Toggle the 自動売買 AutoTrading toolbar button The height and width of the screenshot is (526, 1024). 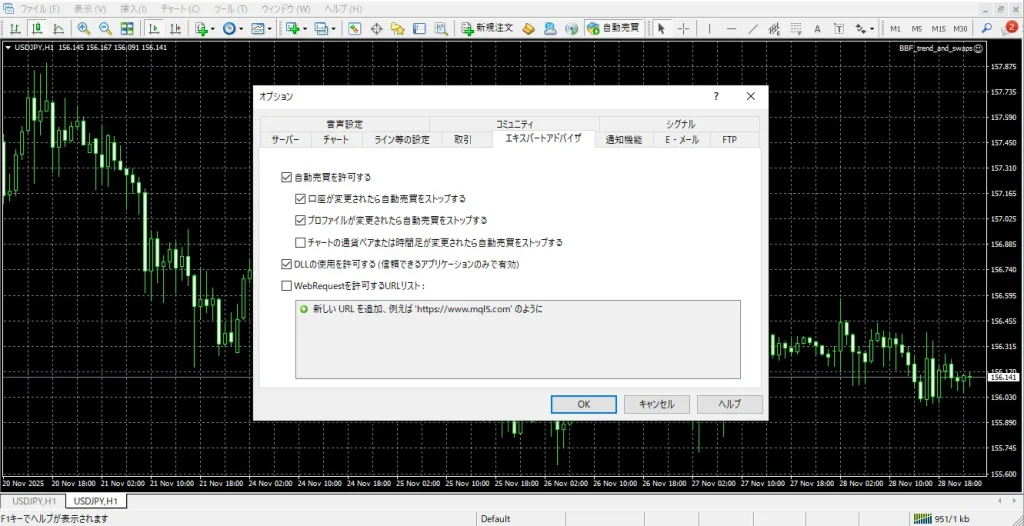[613, 29]
